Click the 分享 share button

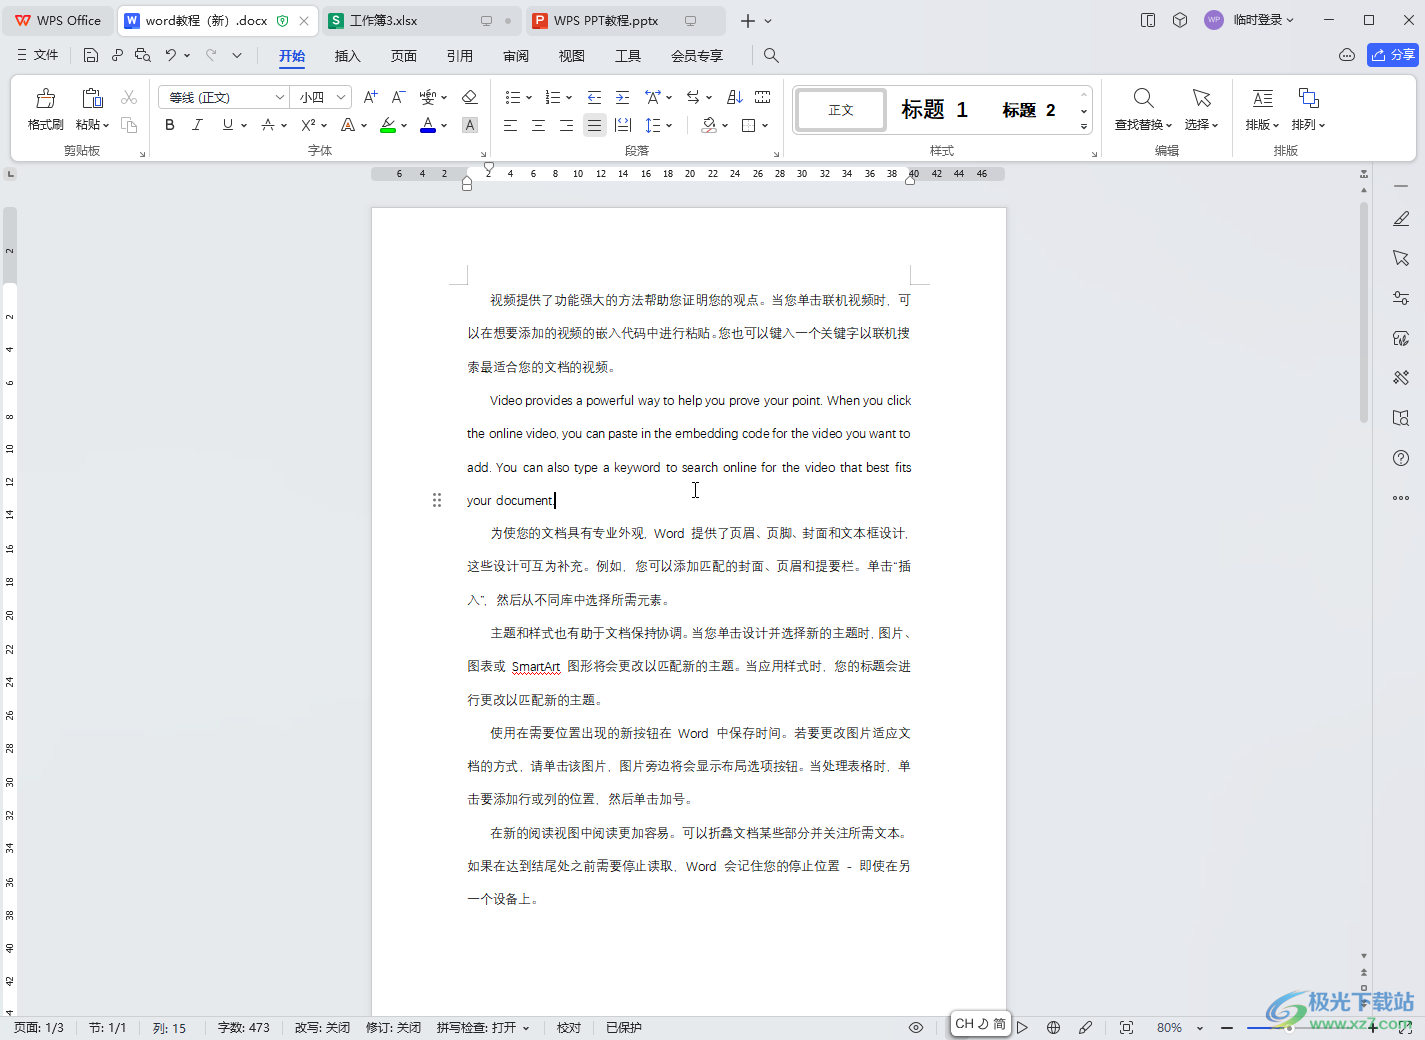(x=1393, y=55)
